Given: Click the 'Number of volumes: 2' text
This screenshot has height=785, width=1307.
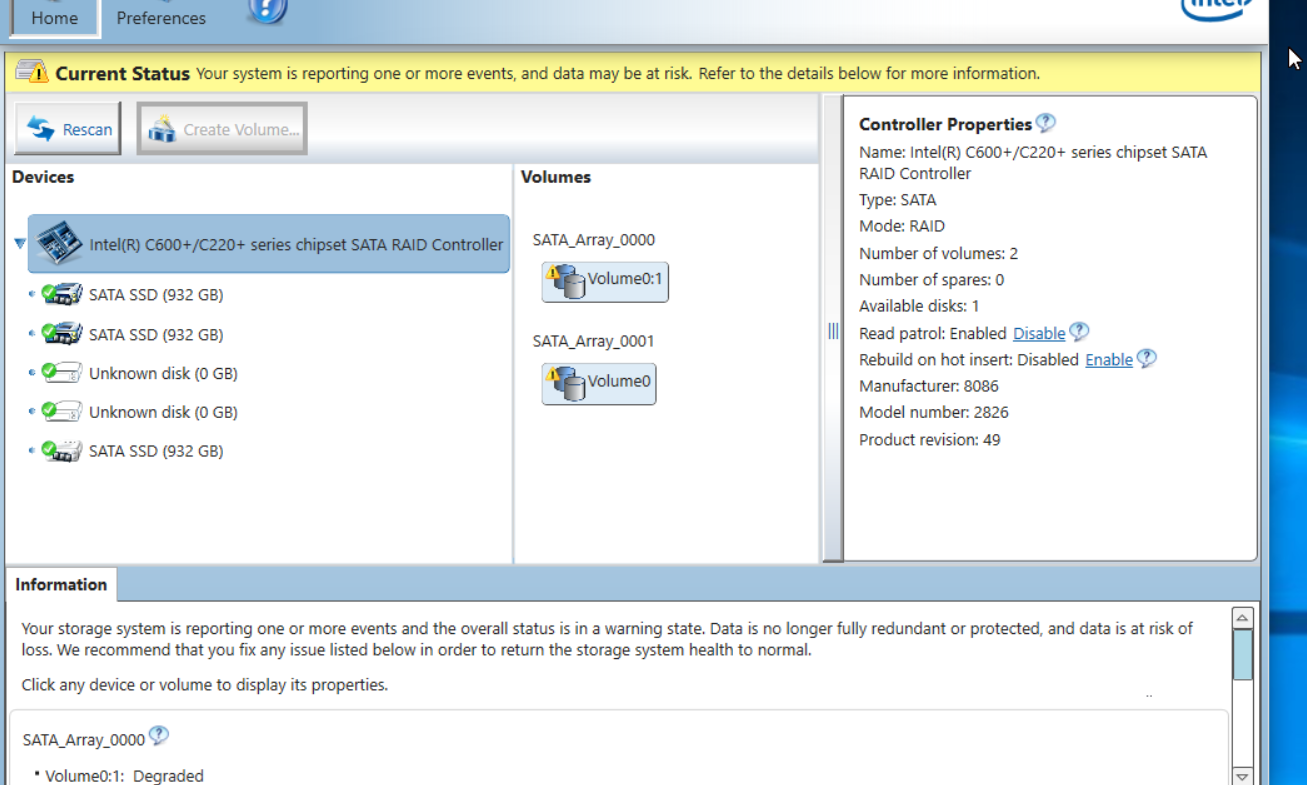Looking at the screenshot, I should [938, 253].
